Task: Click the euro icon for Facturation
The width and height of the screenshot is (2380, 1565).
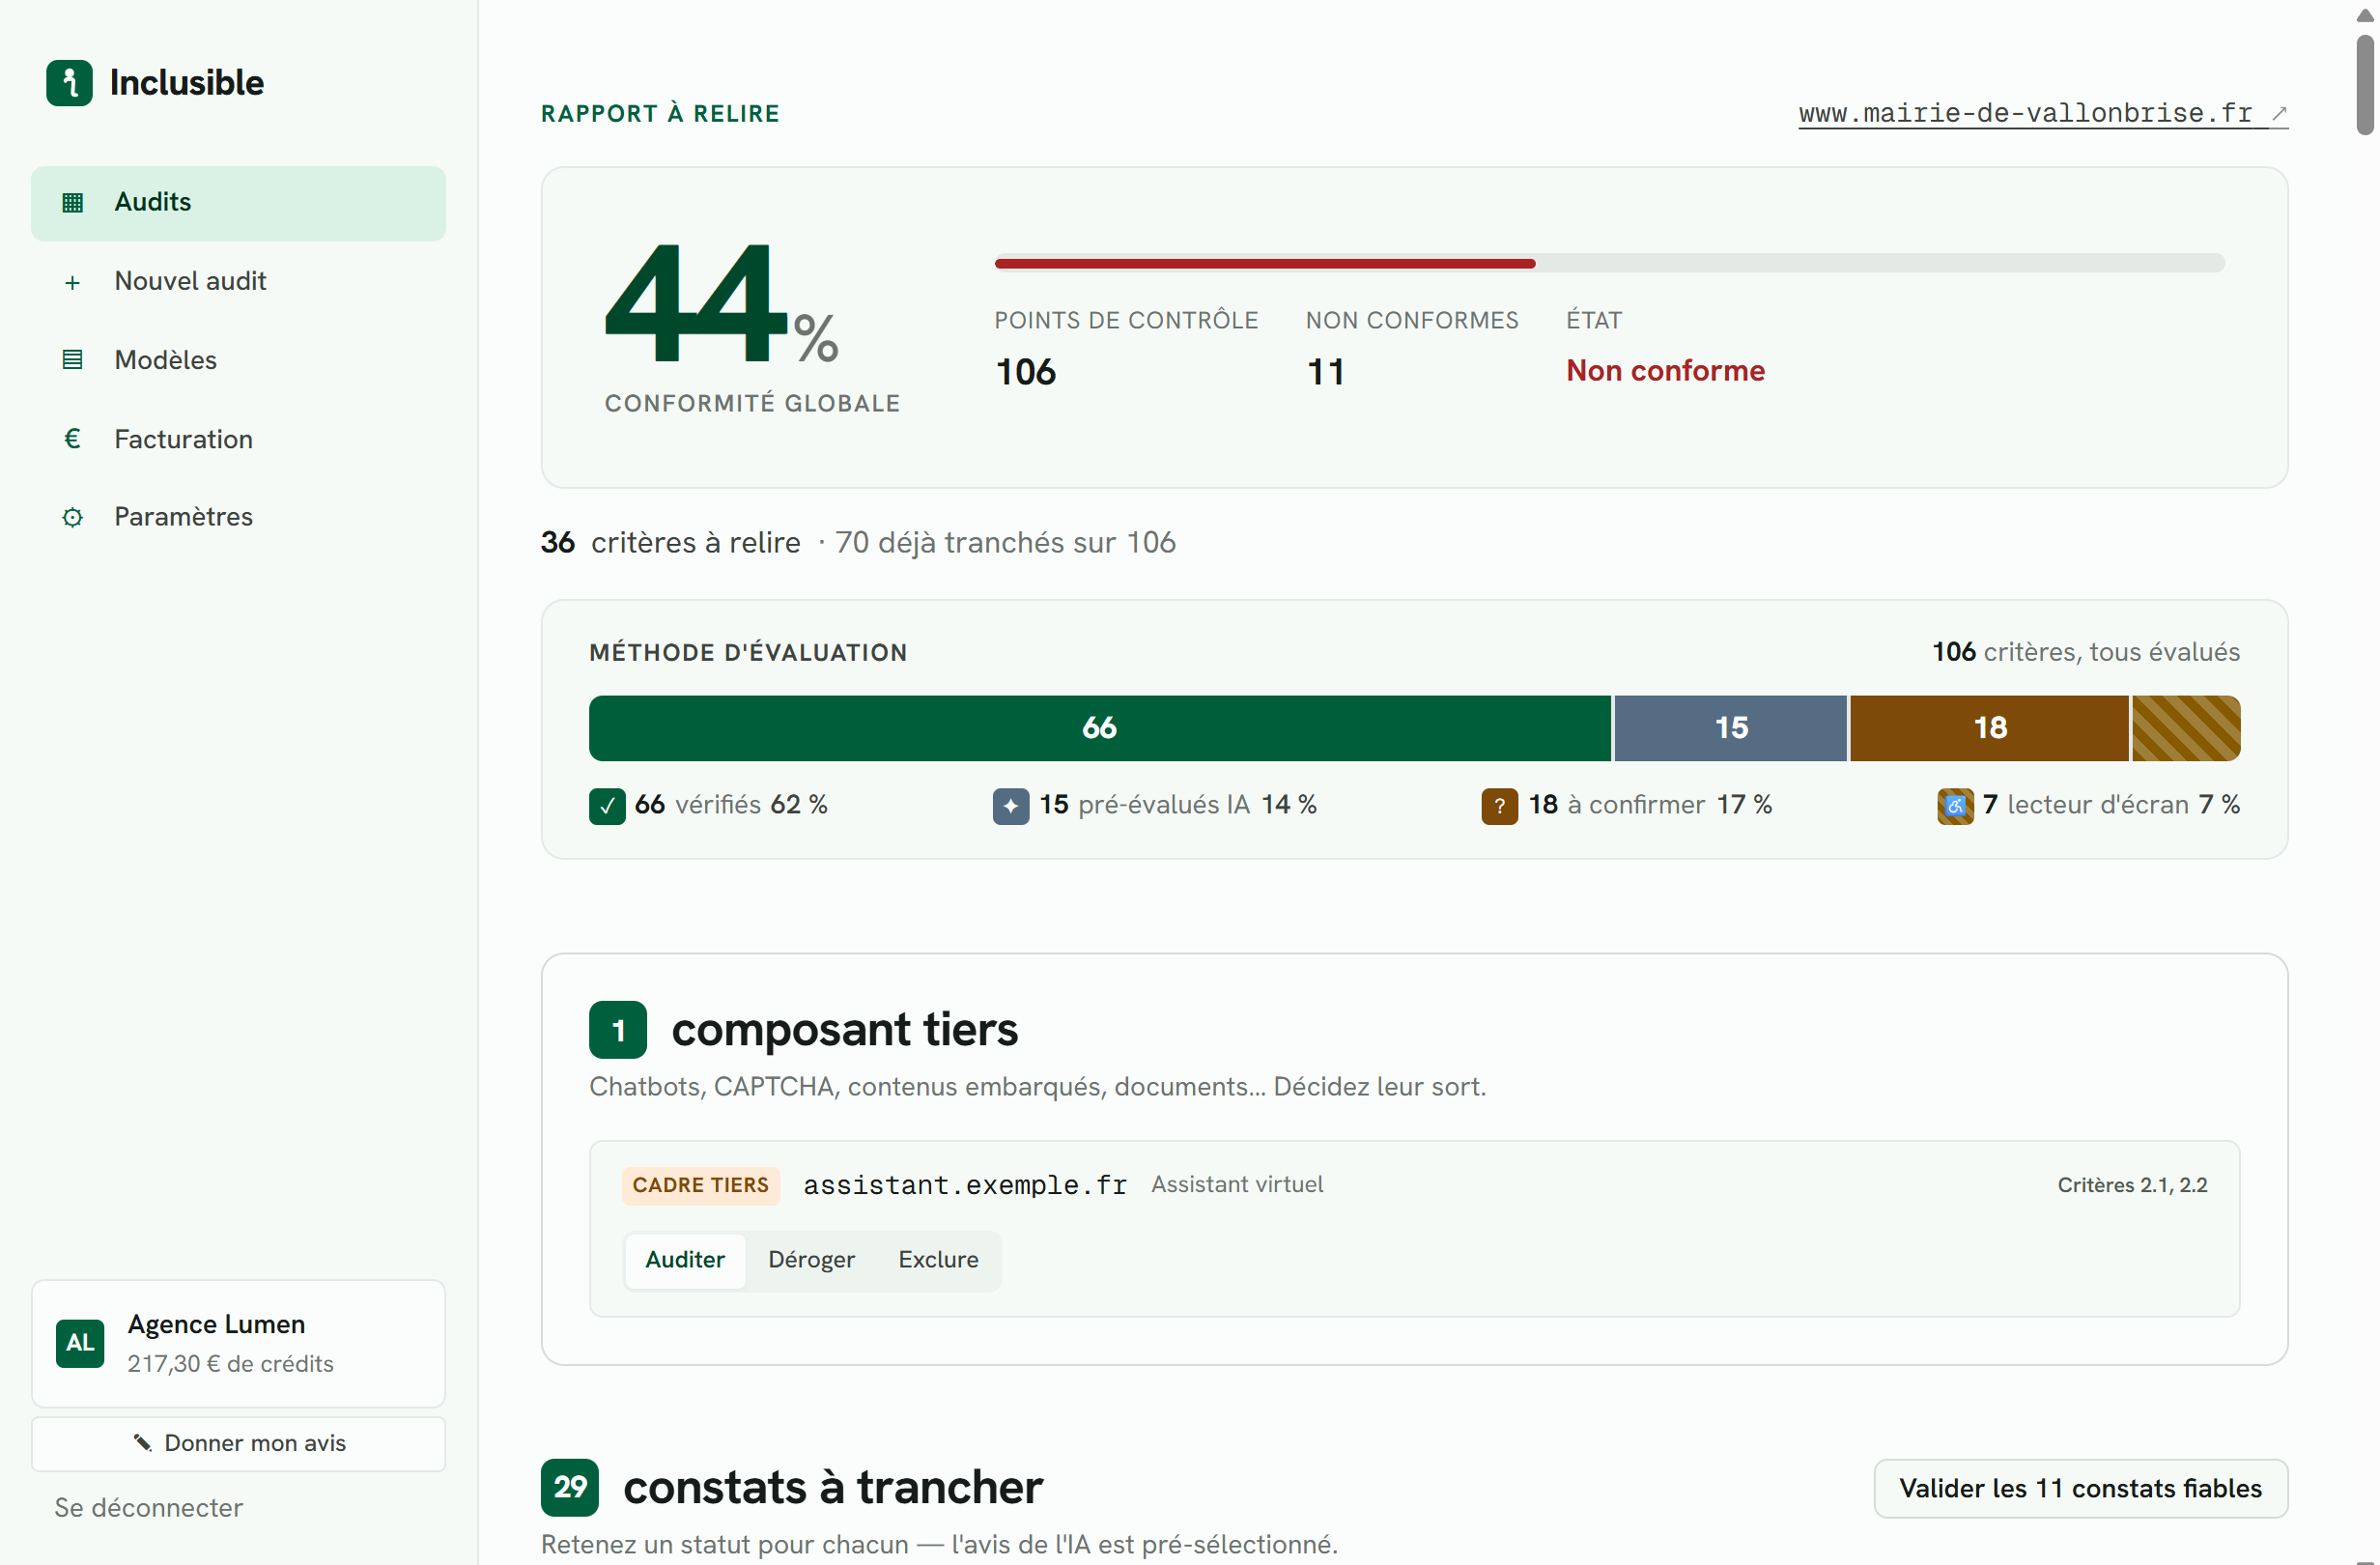Action: (72, 439)
